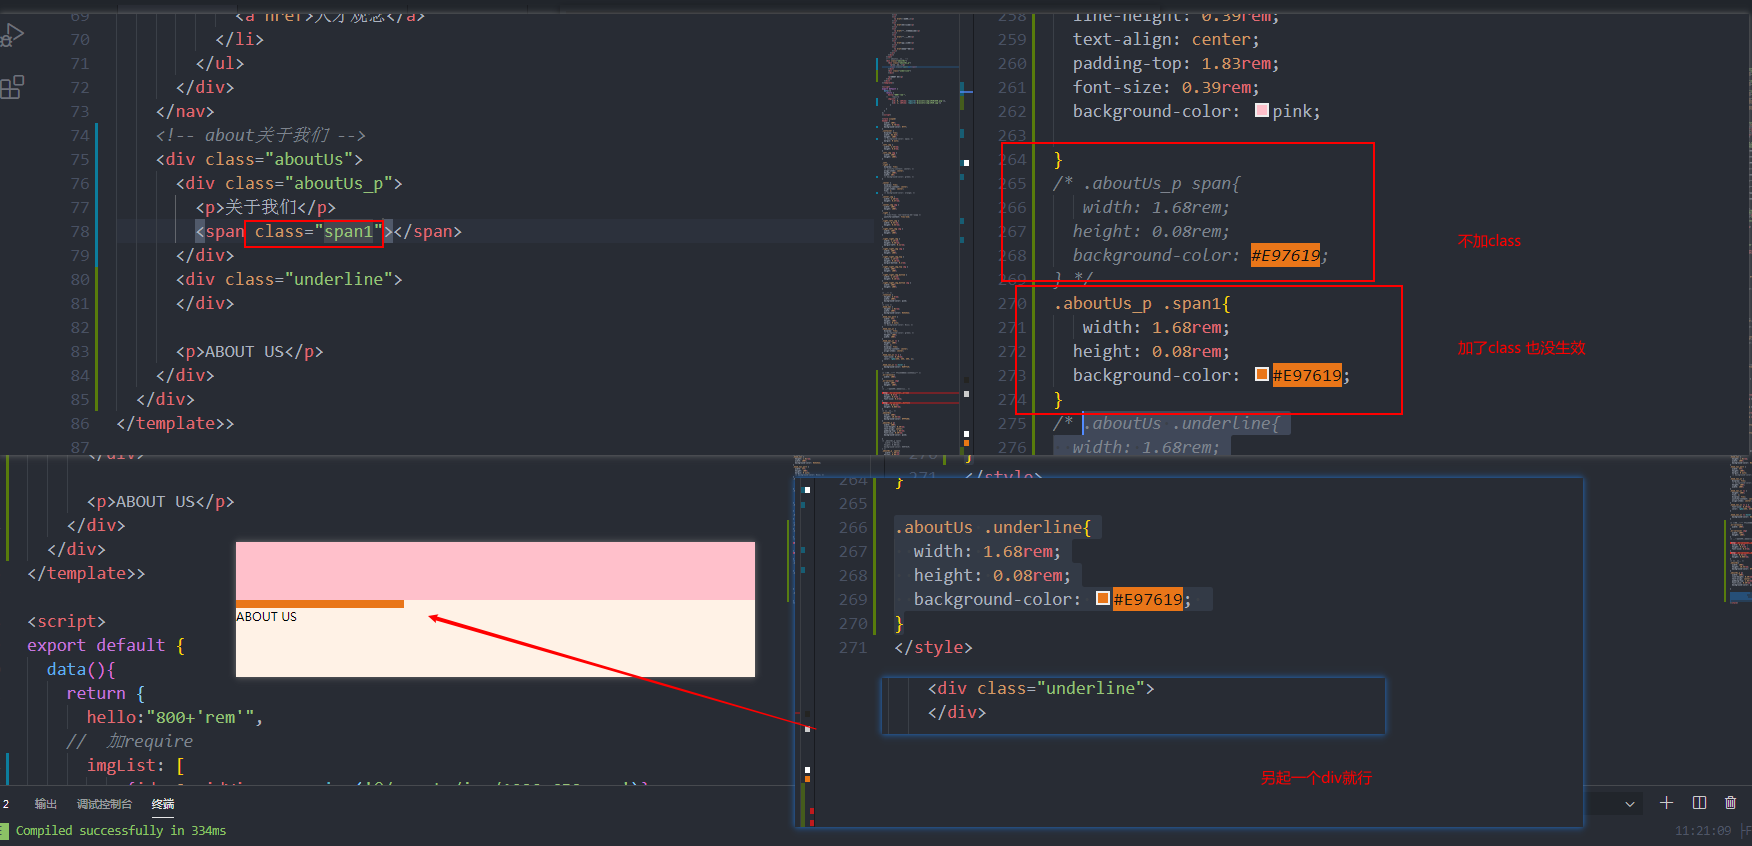Click the script opening tag
Viewport: 1752px width, 846px height.
(66, 622)
